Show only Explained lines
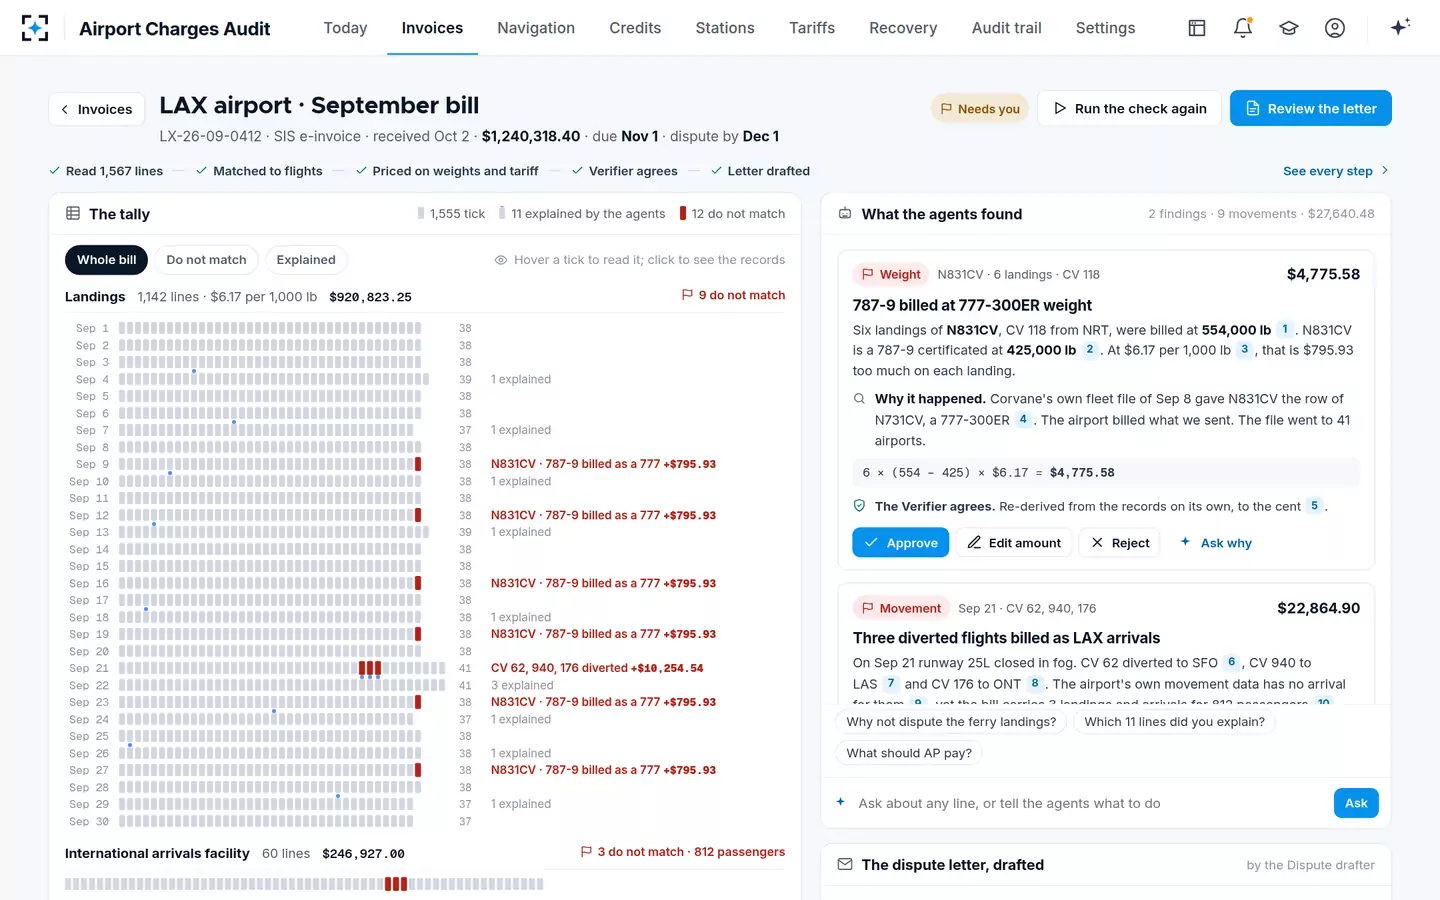 point(306,260)
